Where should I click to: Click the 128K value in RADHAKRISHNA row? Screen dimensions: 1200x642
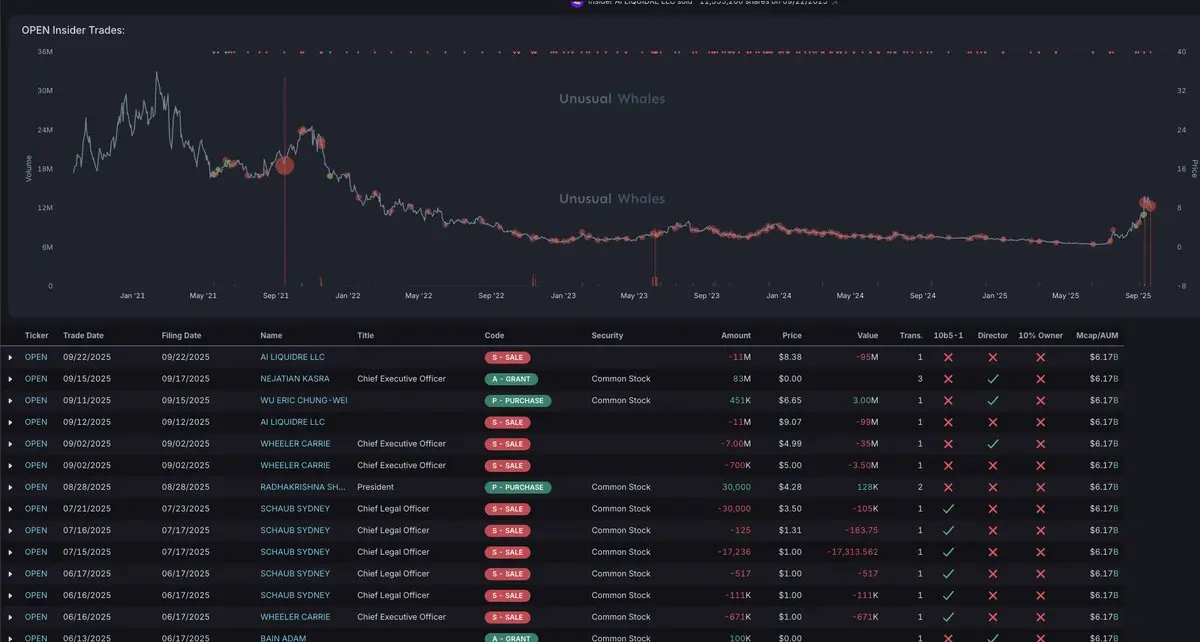(x=867, y=487)
